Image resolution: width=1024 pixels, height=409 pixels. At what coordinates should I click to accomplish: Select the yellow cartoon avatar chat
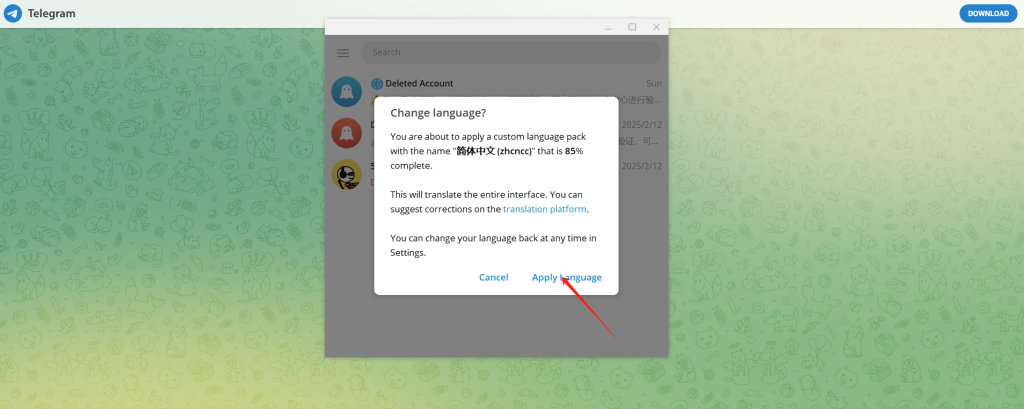(x=347, y=174)
